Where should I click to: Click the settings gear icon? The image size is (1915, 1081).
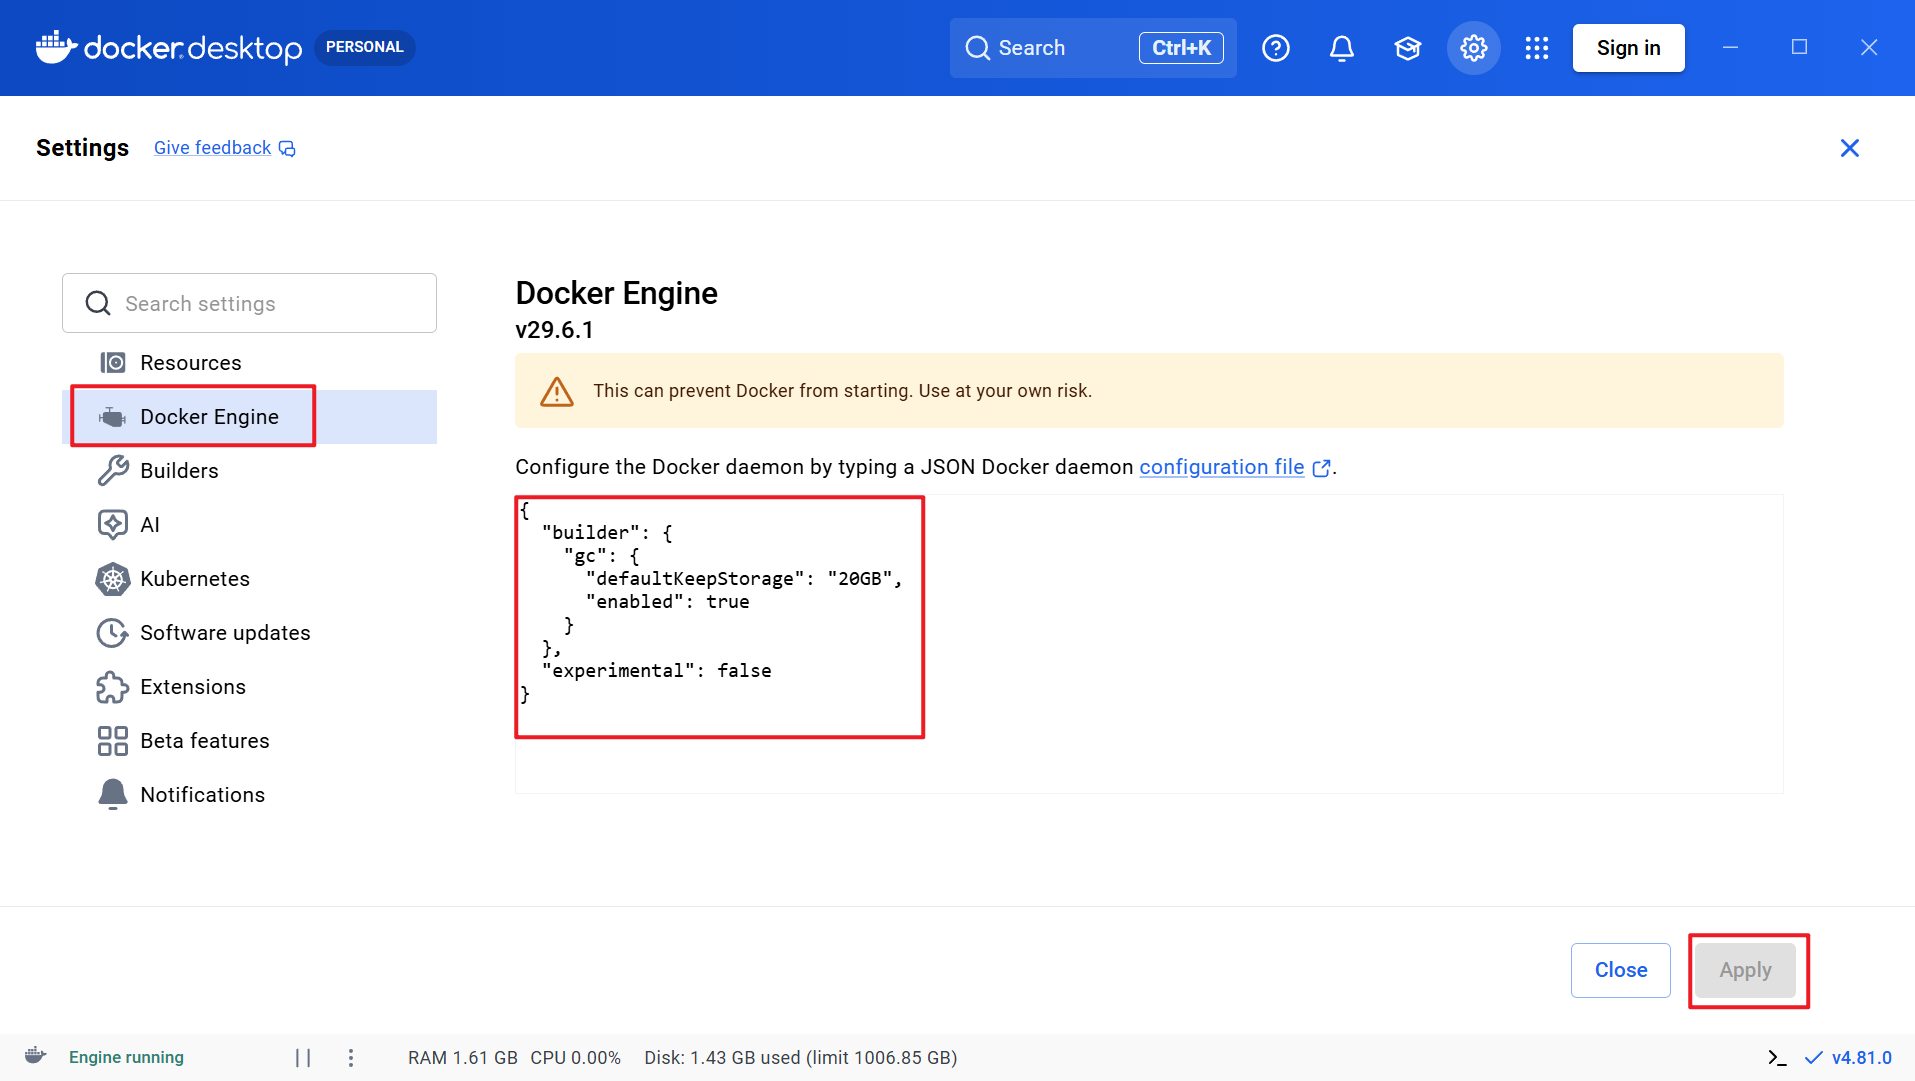[1474, 48]
